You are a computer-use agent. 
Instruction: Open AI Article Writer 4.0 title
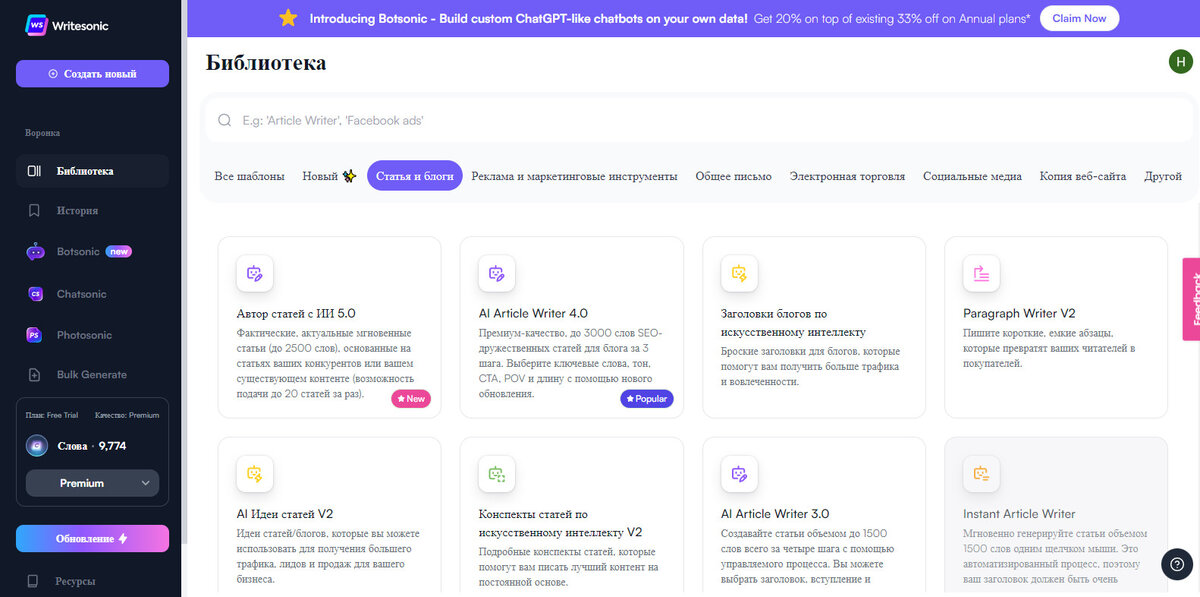tap(533, 313)
